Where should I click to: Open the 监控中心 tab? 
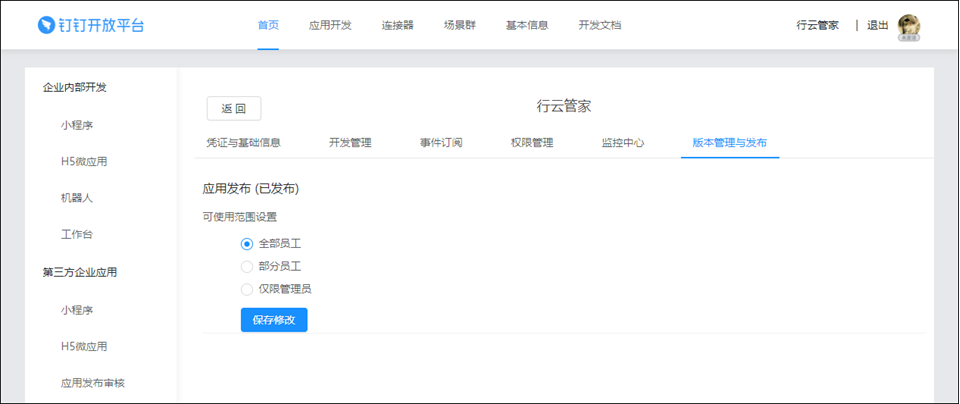click(623, 142)
